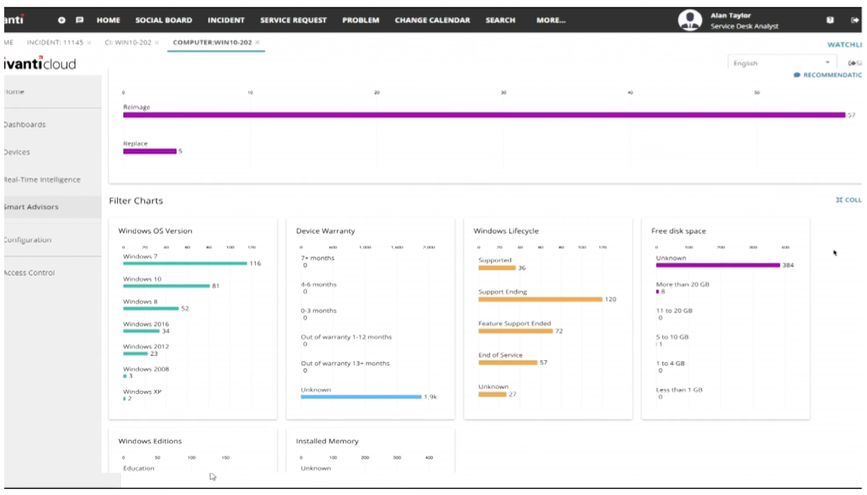Viewport: 867px width, 495px height.
Task: Open the Recommendations link
Action: (828, 75)
